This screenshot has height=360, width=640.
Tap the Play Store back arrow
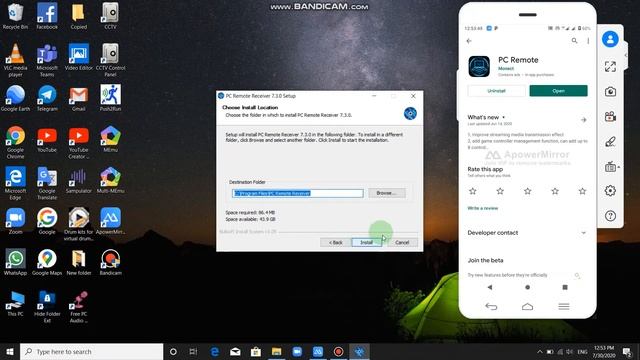pyautogui.click(x=469, y=41)
